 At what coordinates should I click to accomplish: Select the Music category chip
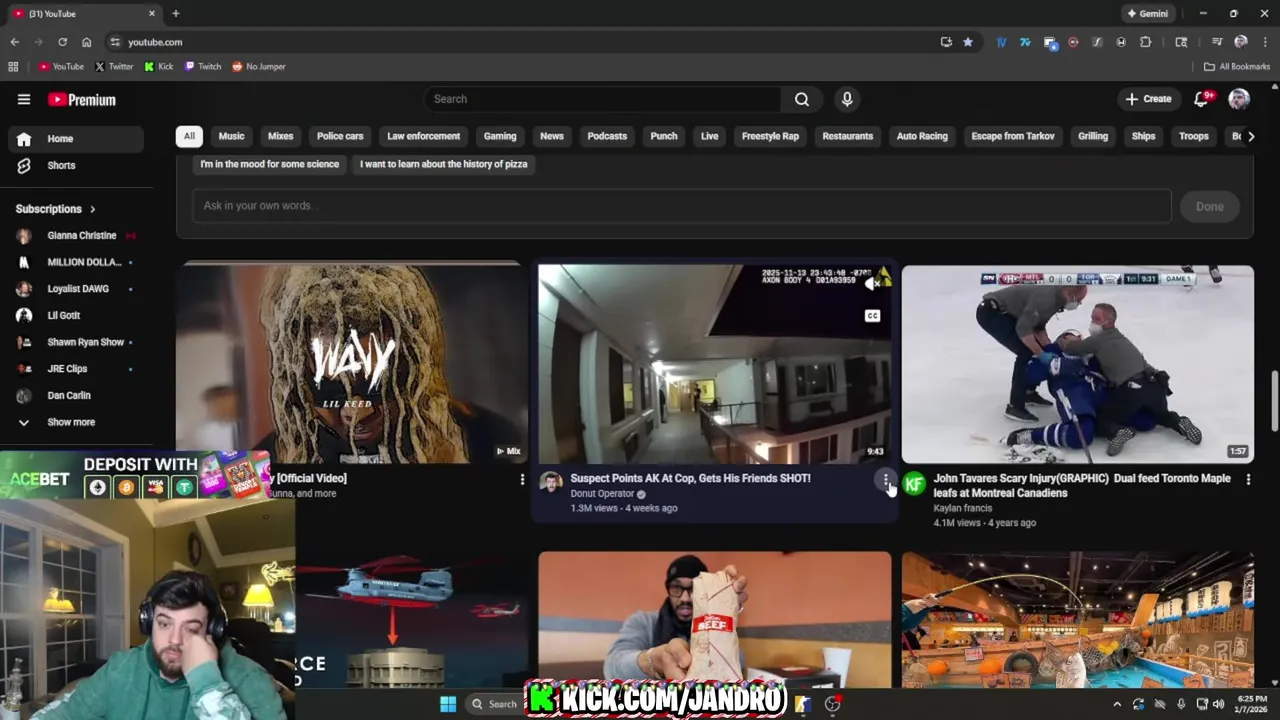point(231,136)
